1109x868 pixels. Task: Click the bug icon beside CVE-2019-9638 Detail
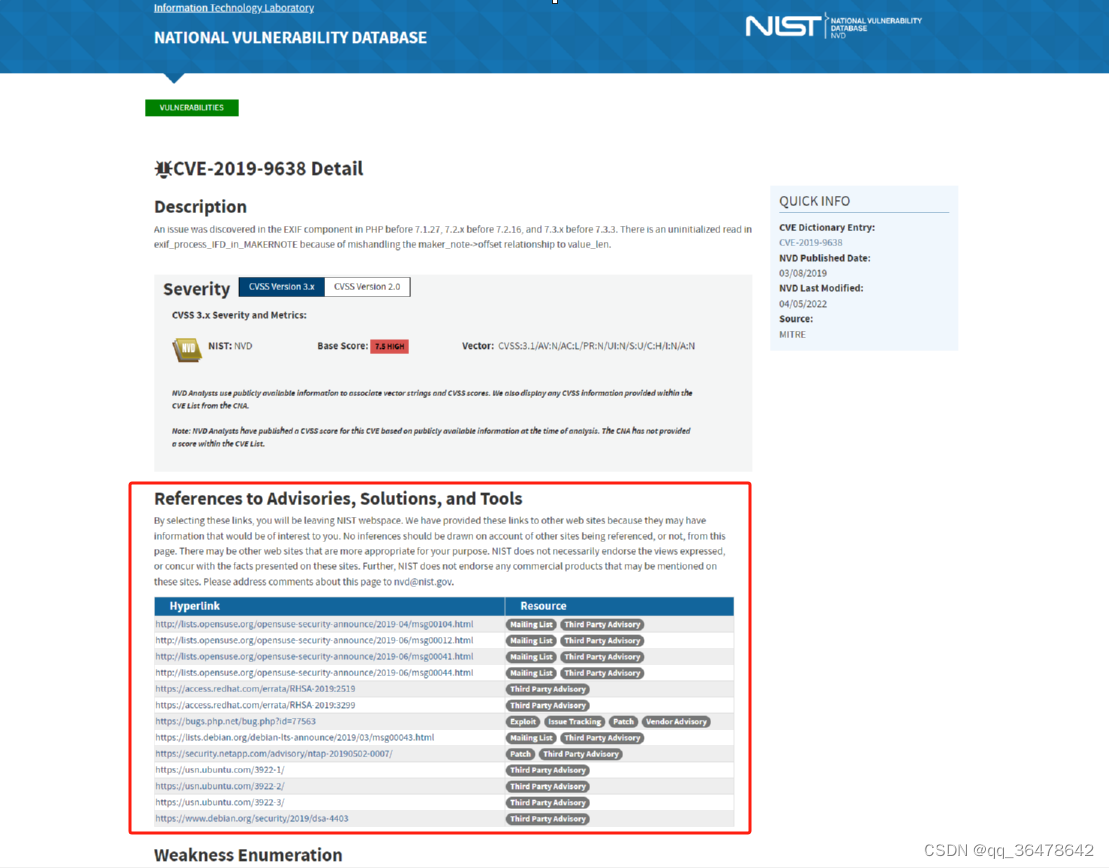coord(163,169)
